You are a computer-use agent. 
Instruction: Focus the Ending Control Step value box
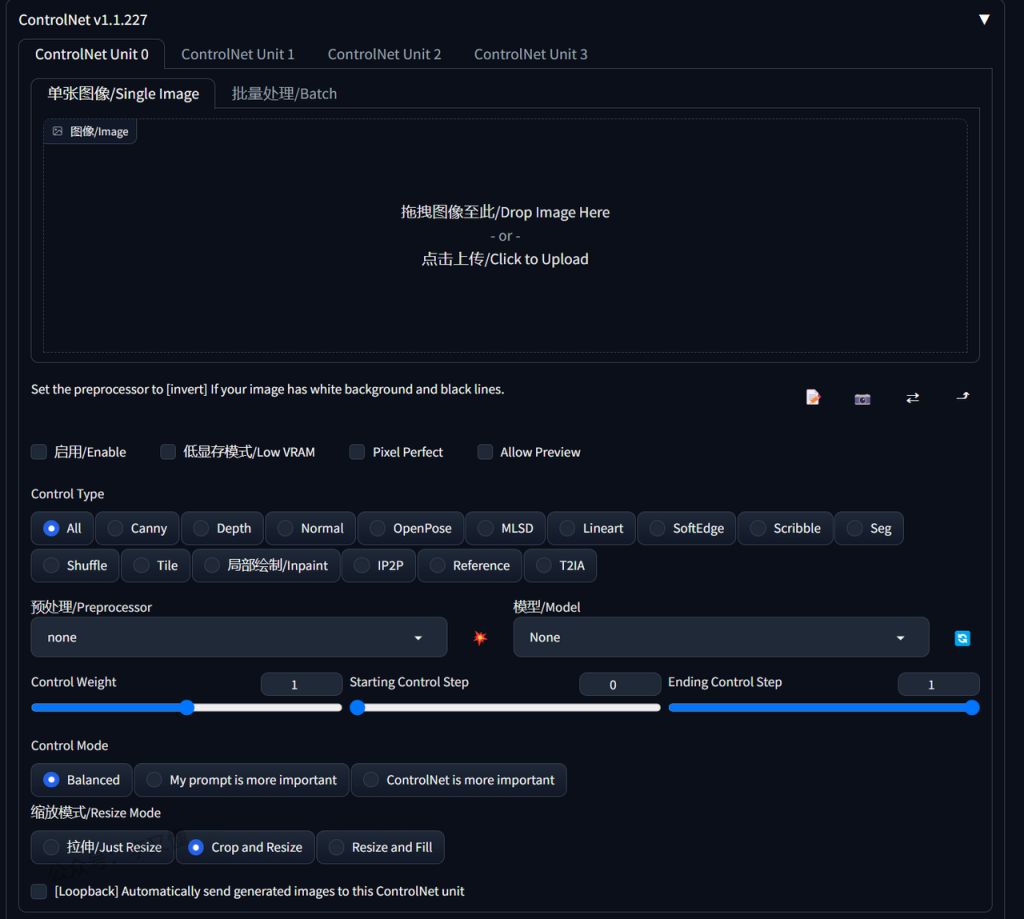point(938,684)
